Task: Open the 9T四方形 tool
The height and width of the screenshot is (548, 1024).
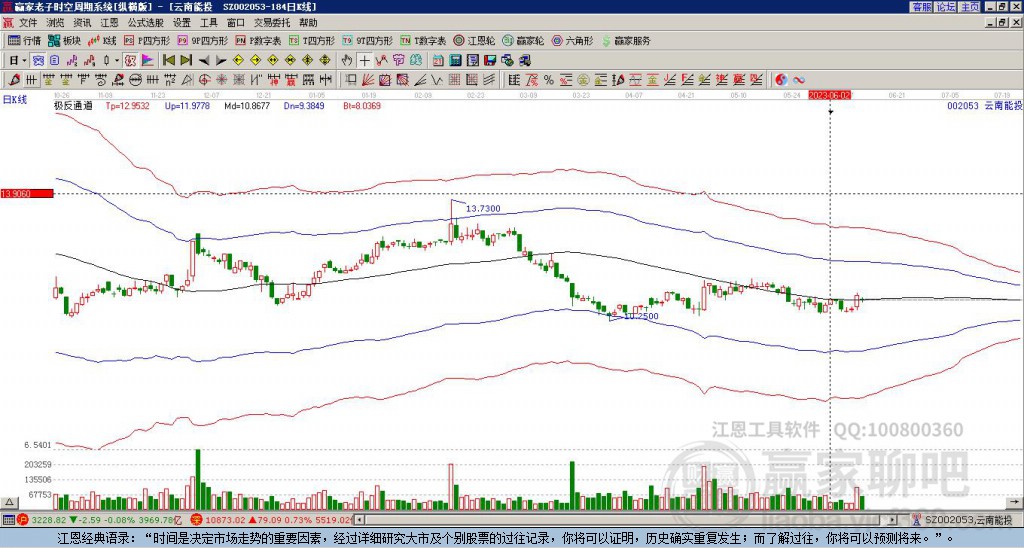Action: click(x=368, y=40)
